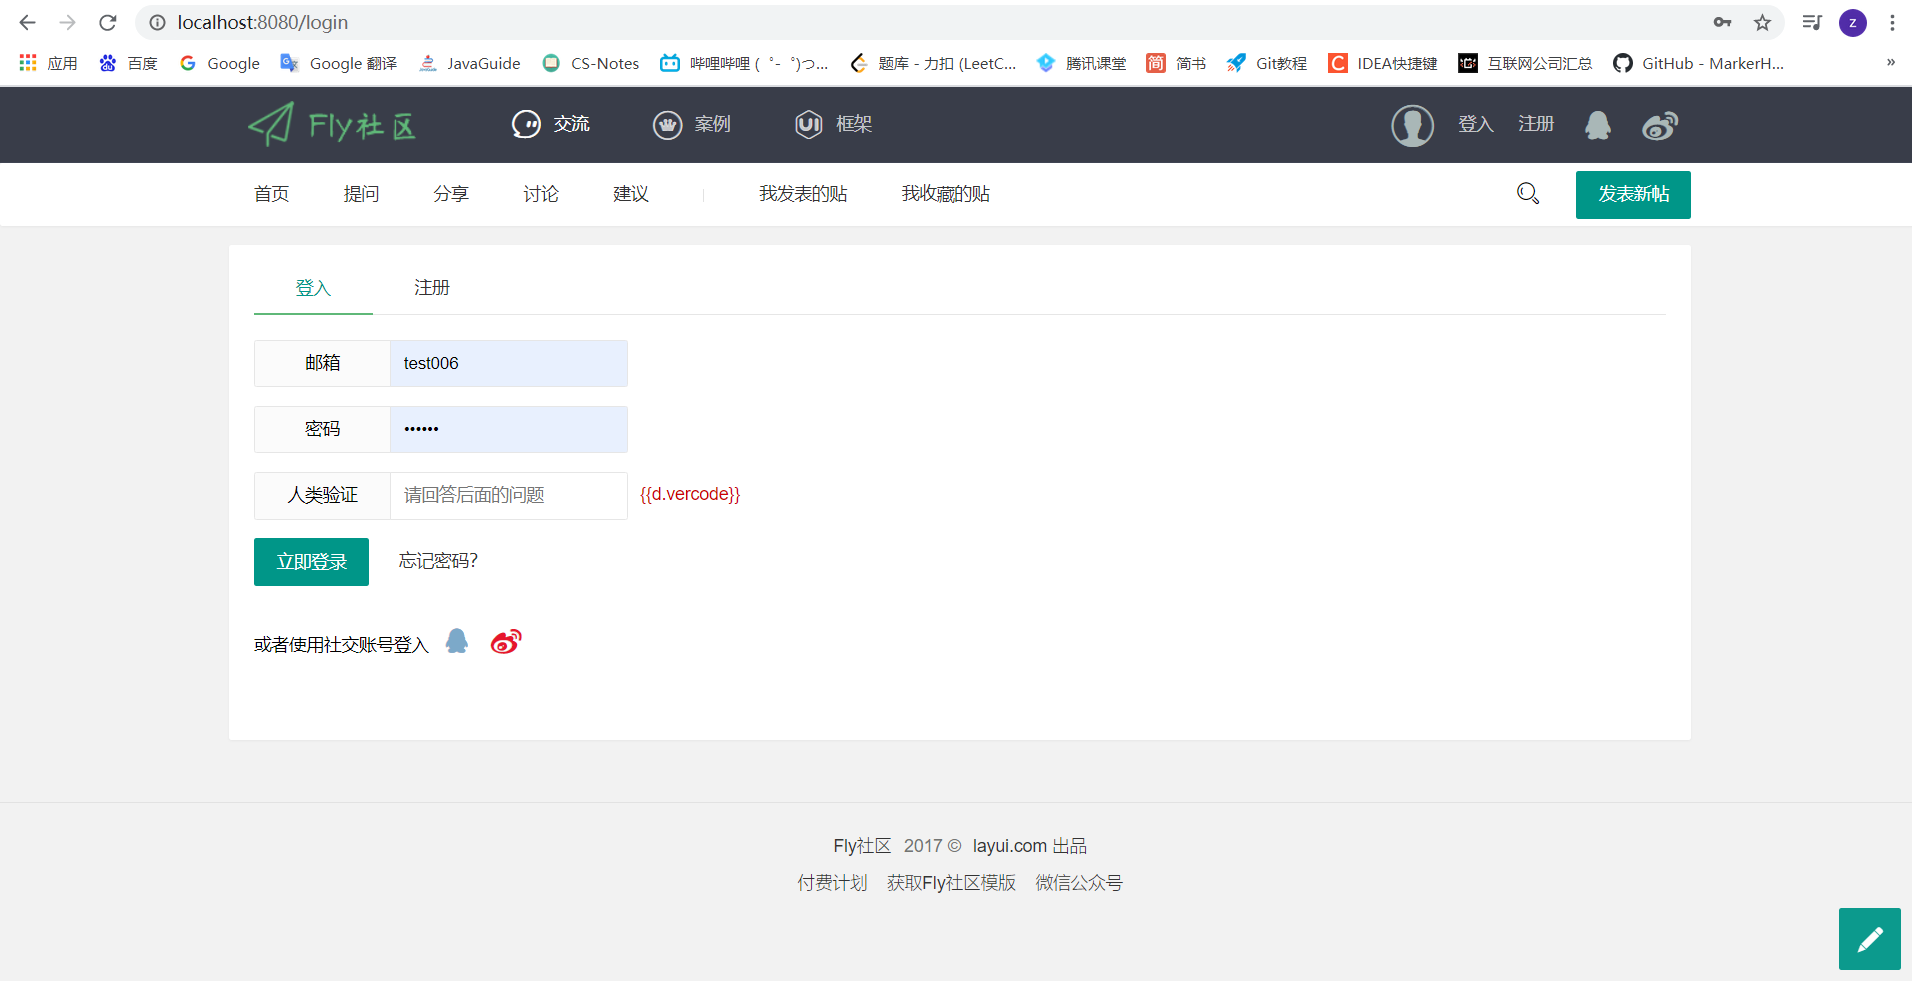Click the bookmark star in address bar
Viewport: 1912px width, 981px height.
[x=1763, y=22]
